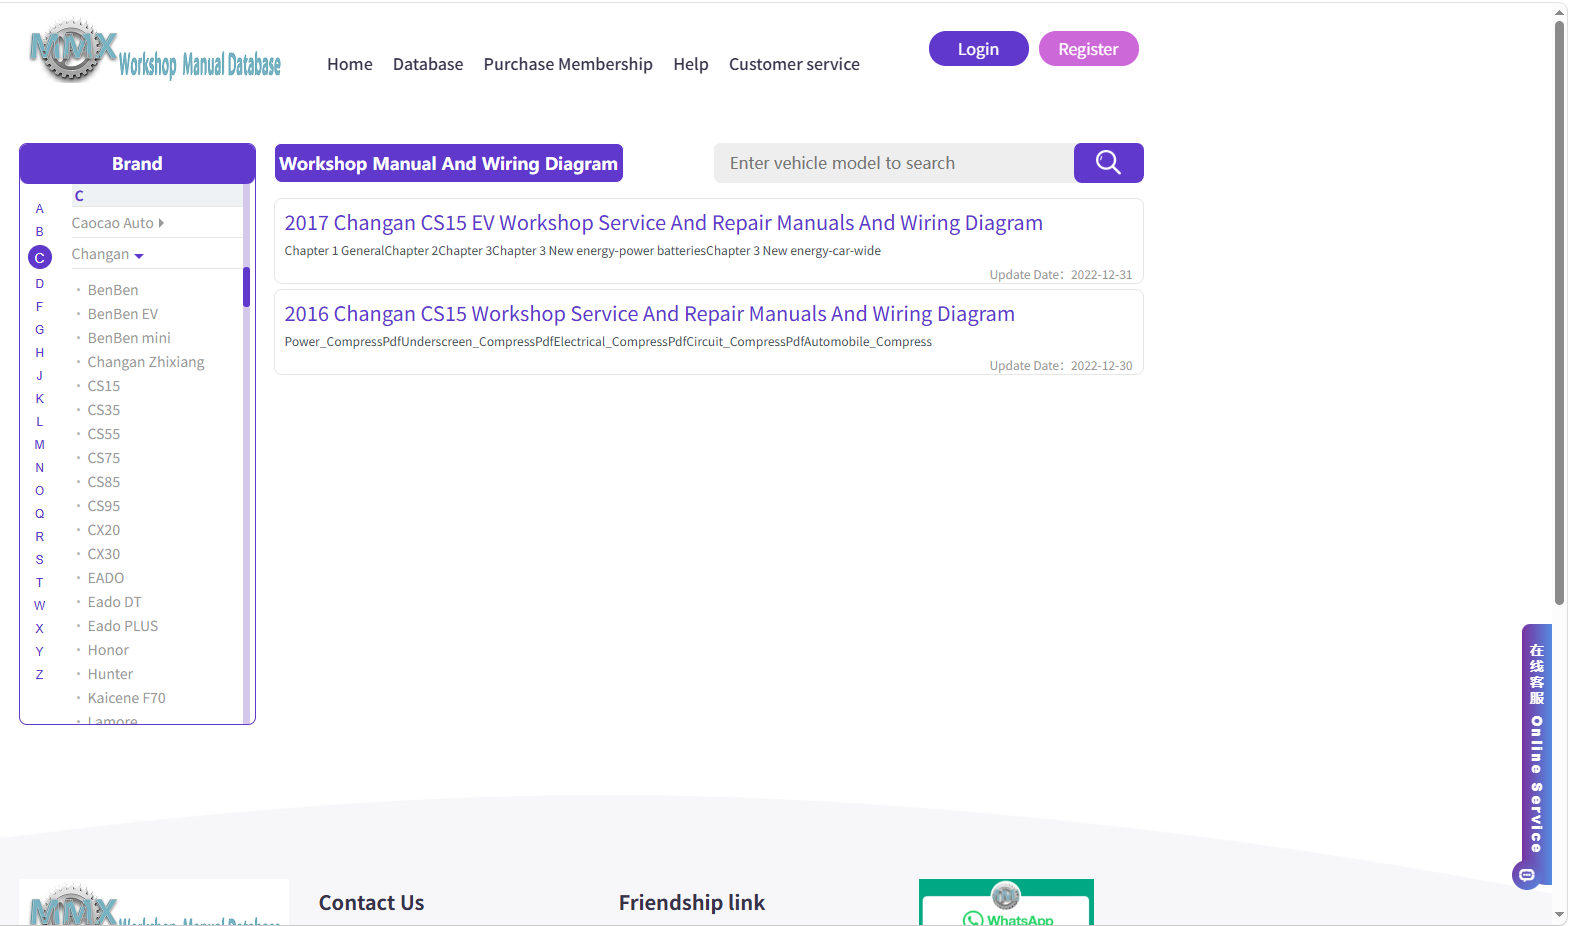
Task: Open the BenBen EV model
Action: tap(123, 314)
